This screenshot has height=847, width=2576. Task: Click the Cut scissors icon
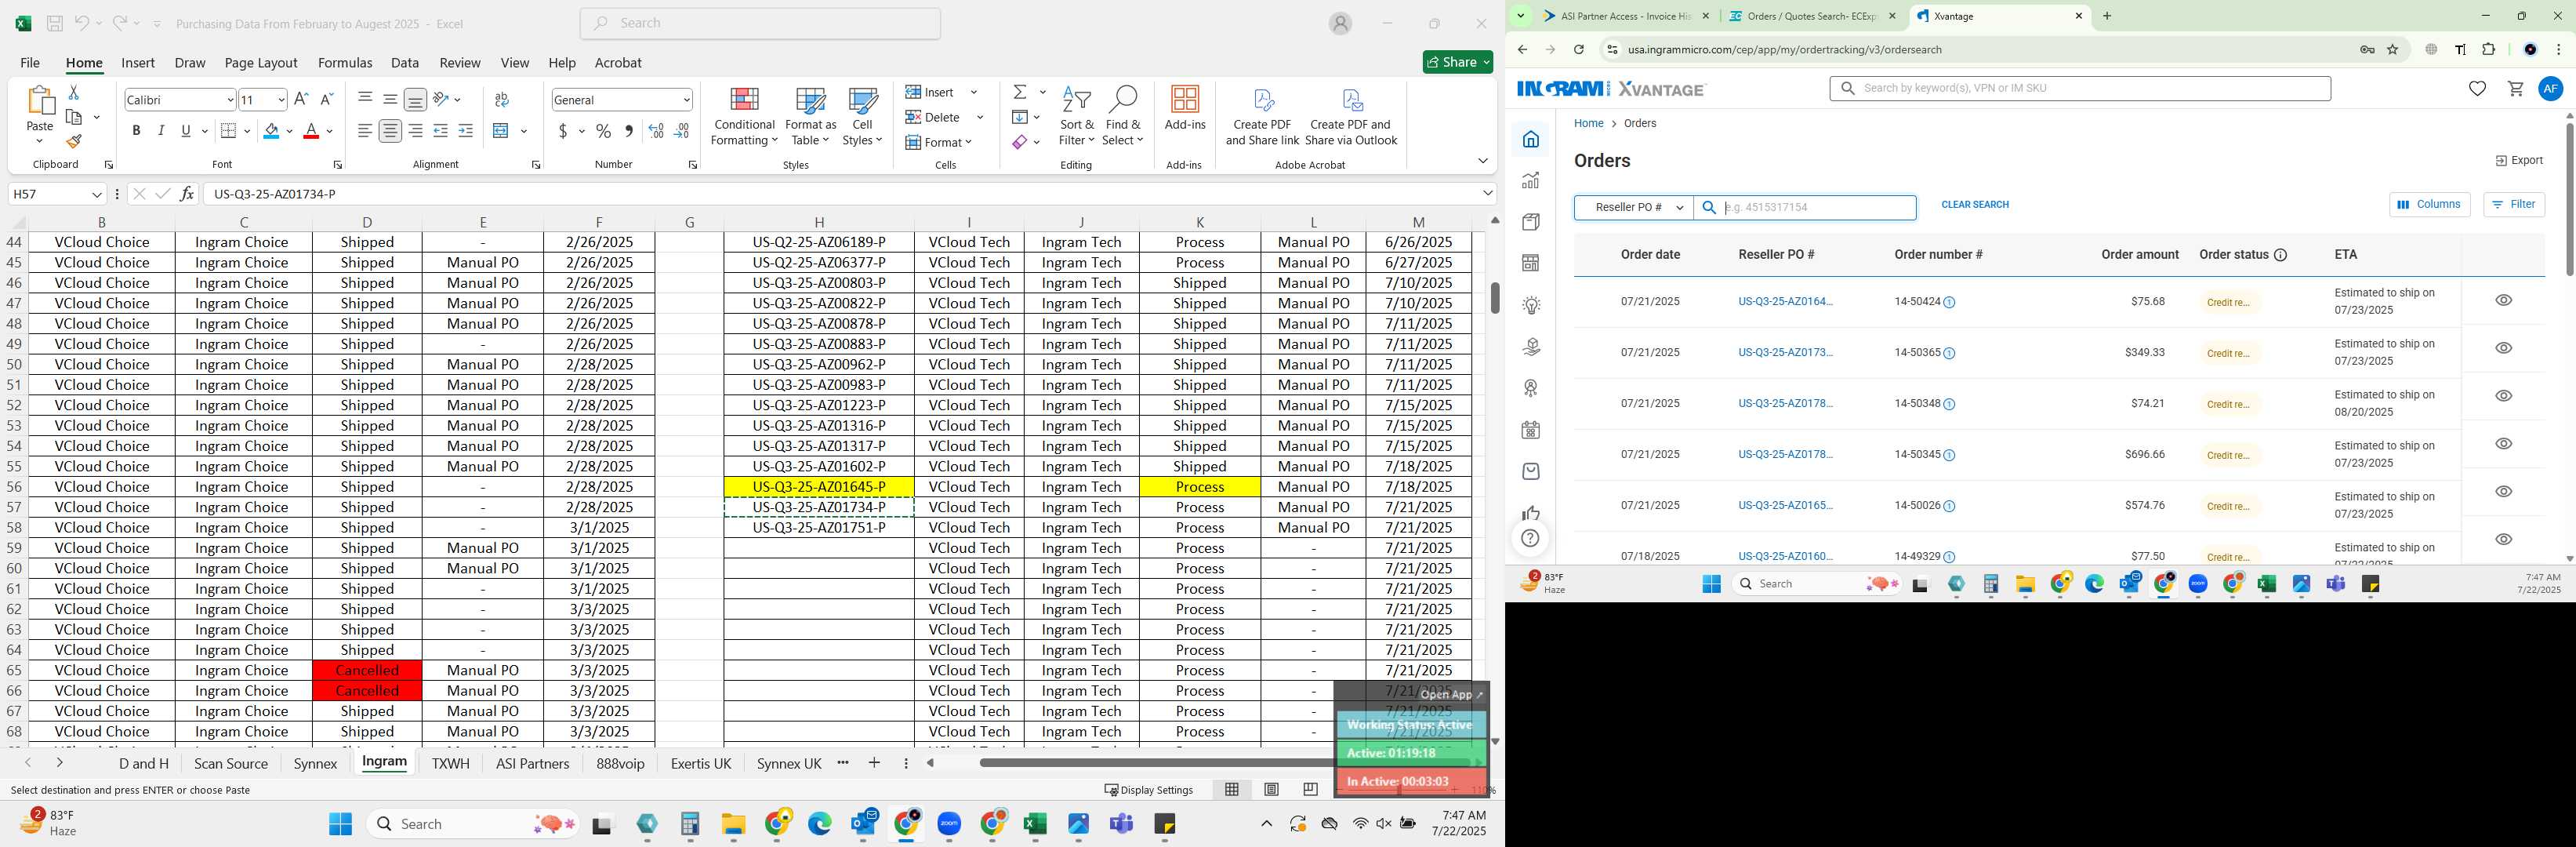[73, 92]
